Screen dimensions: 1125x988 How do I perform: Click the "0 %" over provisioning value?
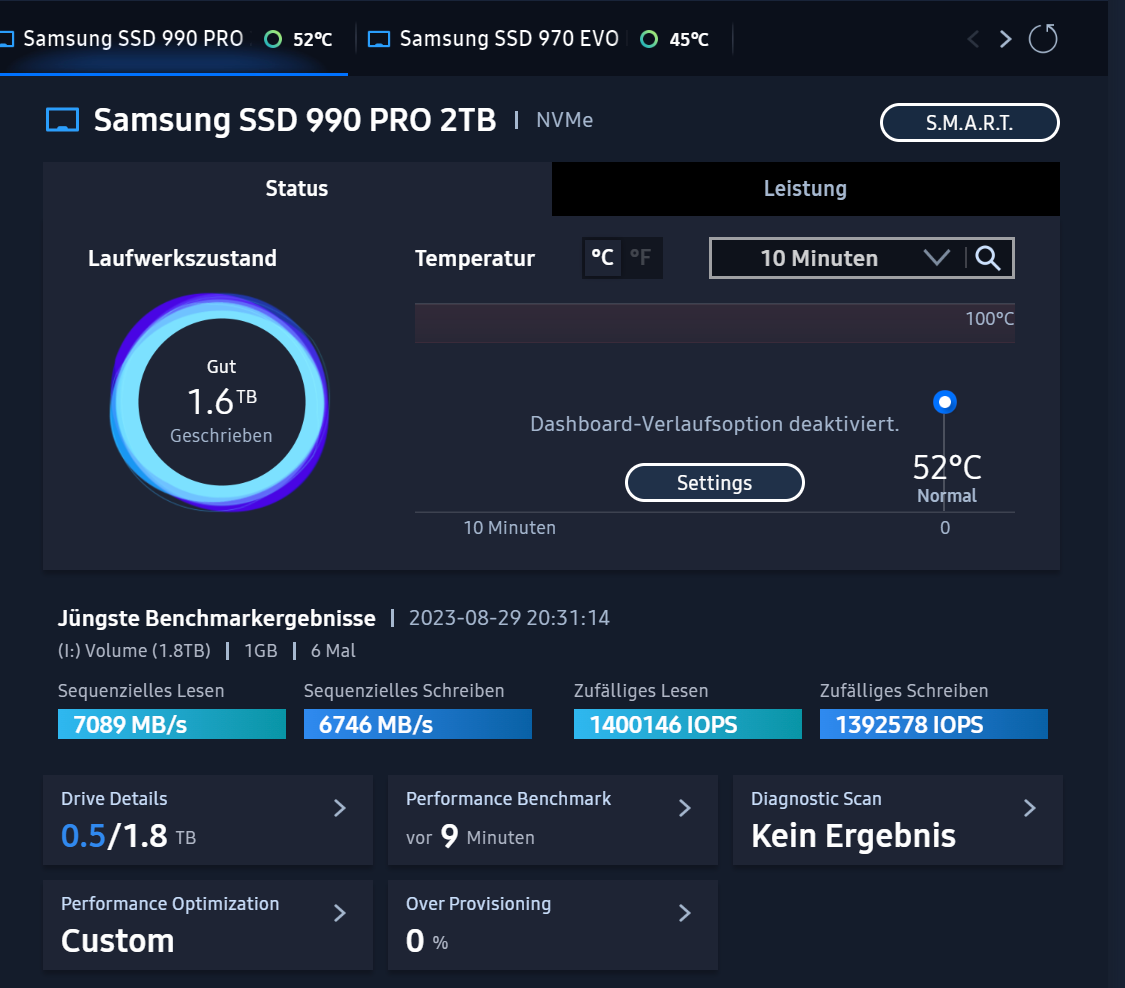tap(427, 941)
